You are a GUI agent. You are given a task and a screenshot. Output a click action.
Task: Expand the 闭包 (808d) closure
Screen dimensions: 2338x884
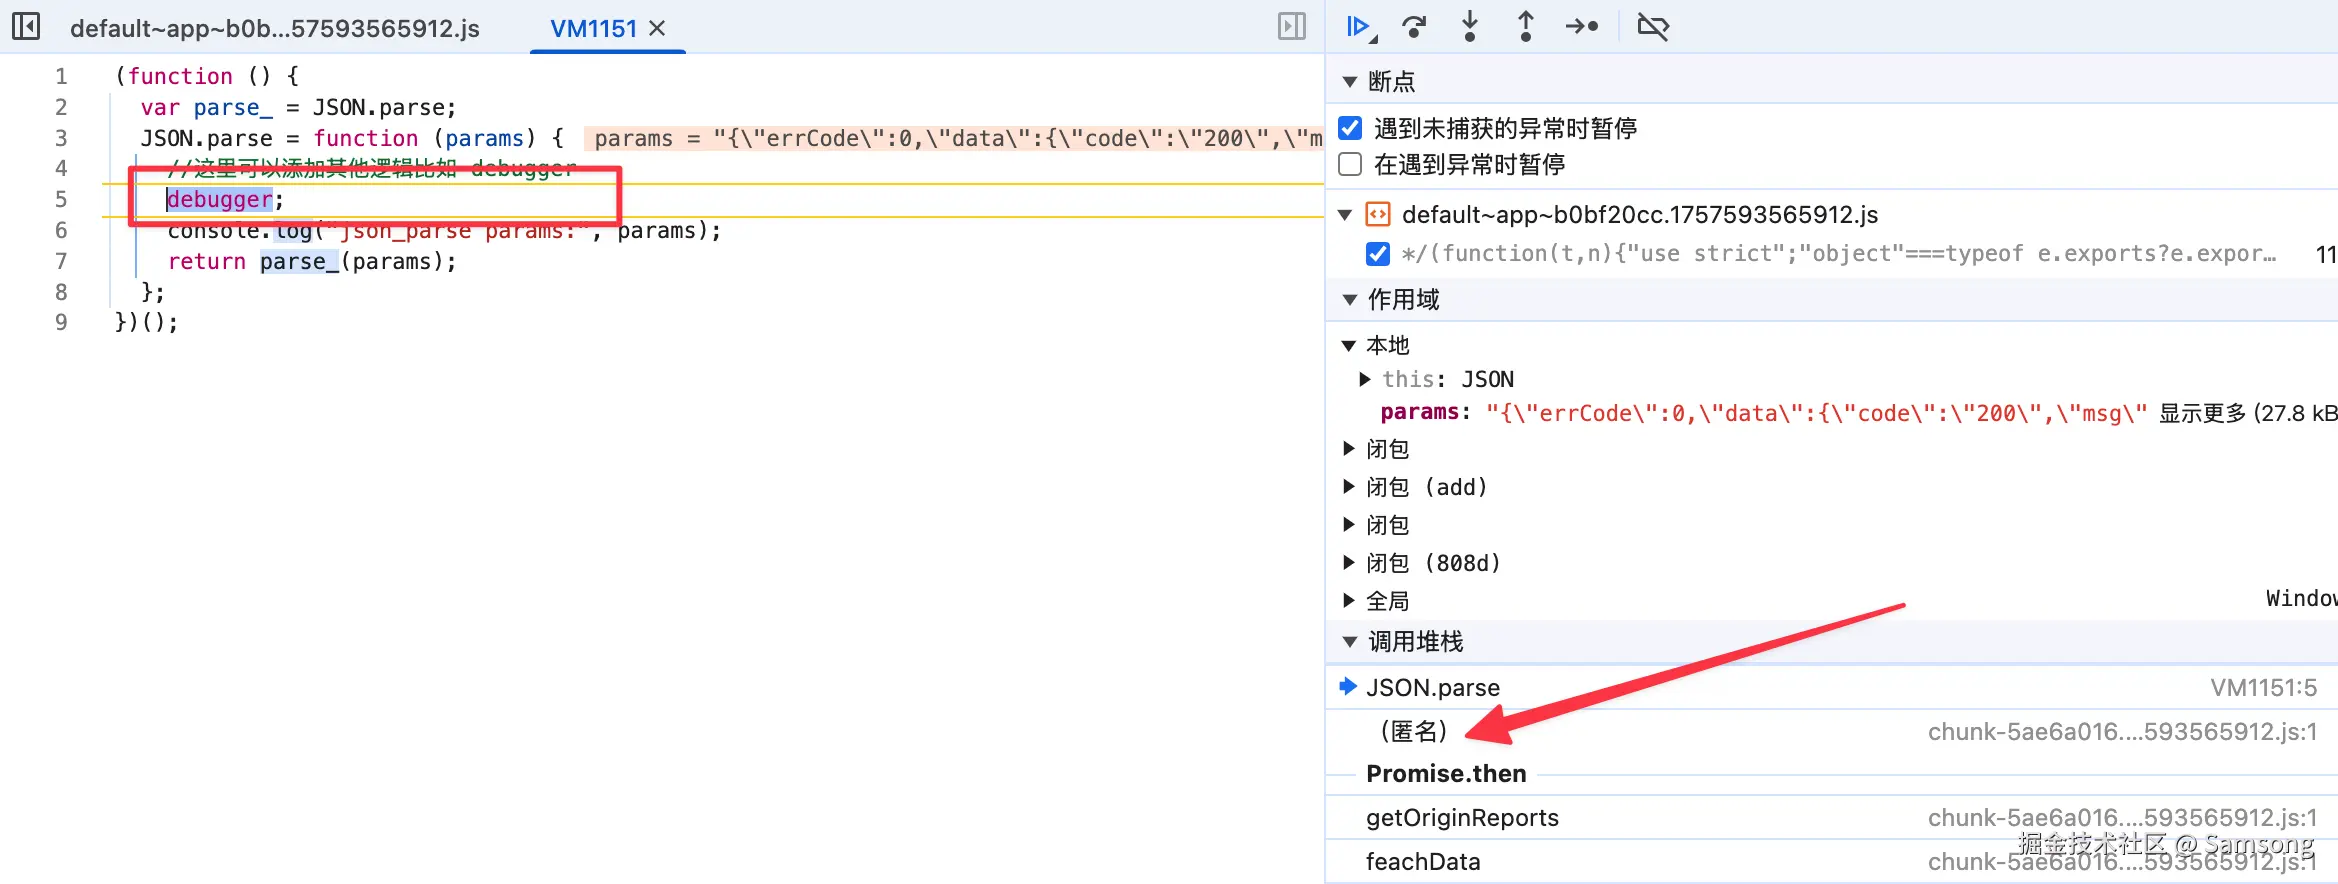(1349, 563)
